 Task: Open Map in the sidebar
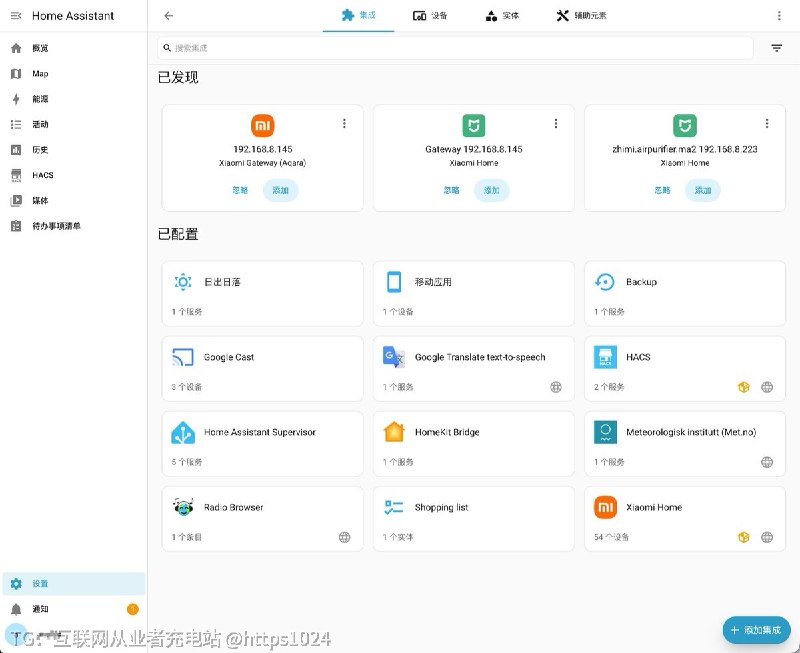pos(73,73)
